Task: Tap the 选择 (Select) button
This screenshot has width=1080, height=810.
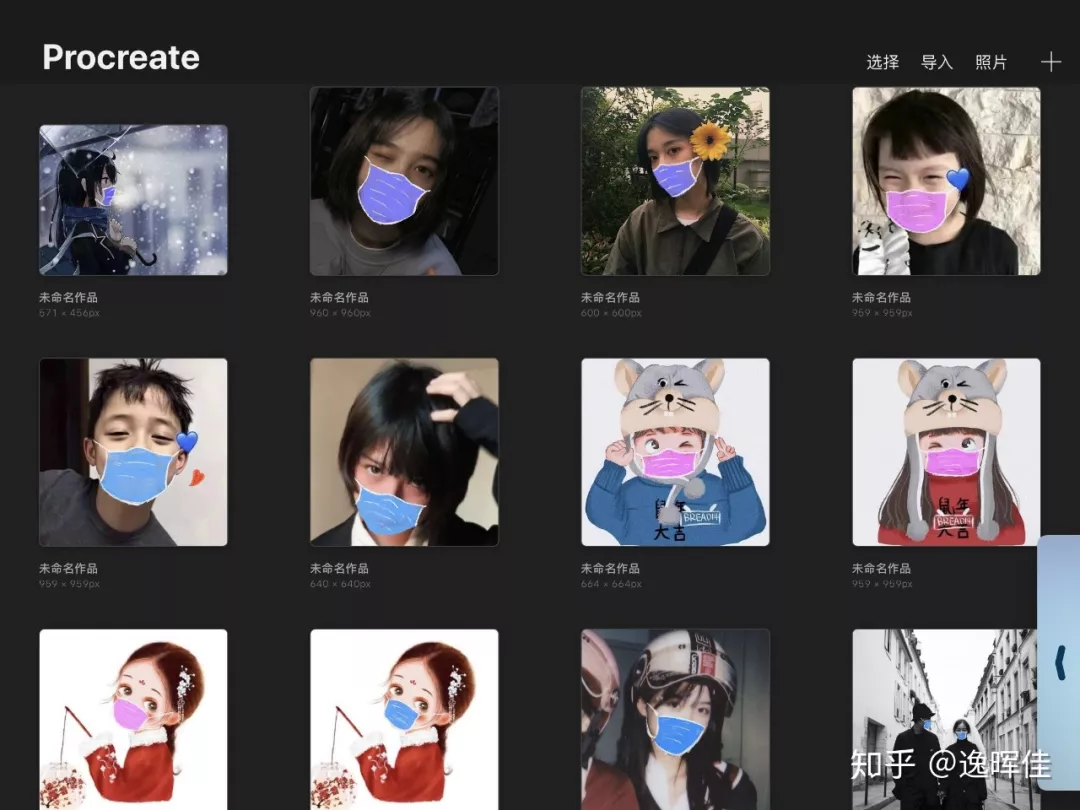Action: [882, 62]
